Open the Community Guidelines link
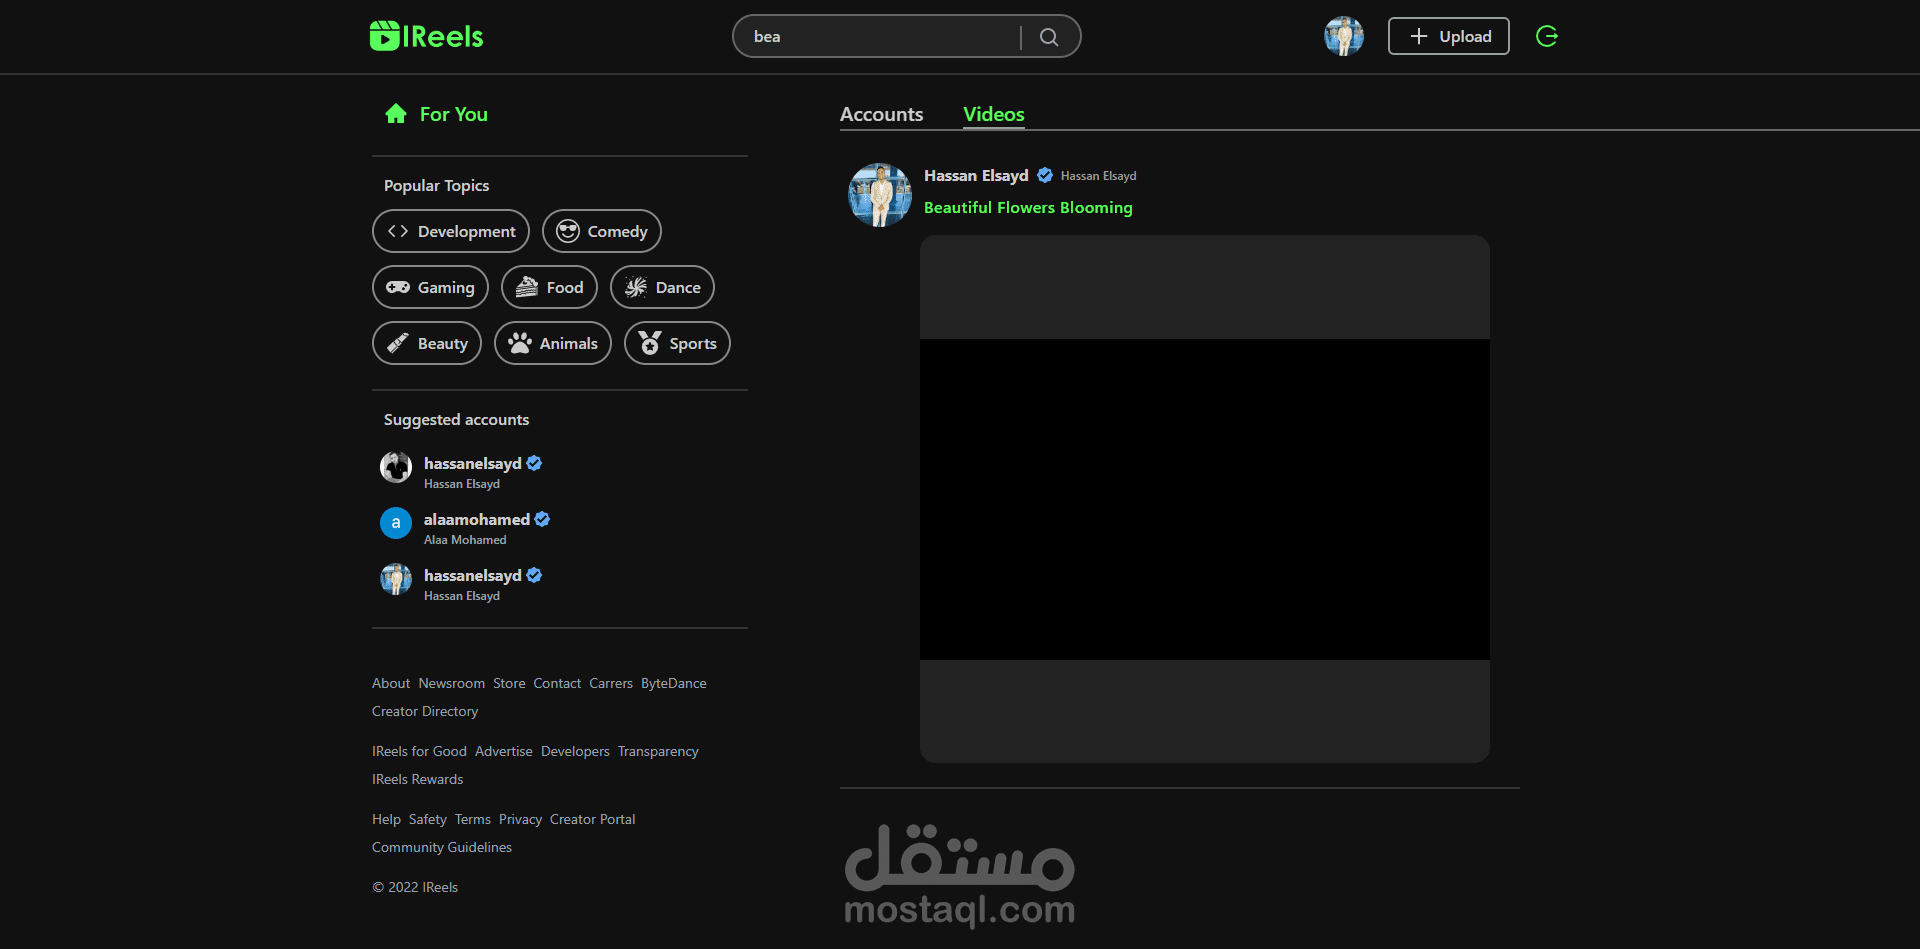The width and height of the screenshot is (1920, 949). [442, 847]
